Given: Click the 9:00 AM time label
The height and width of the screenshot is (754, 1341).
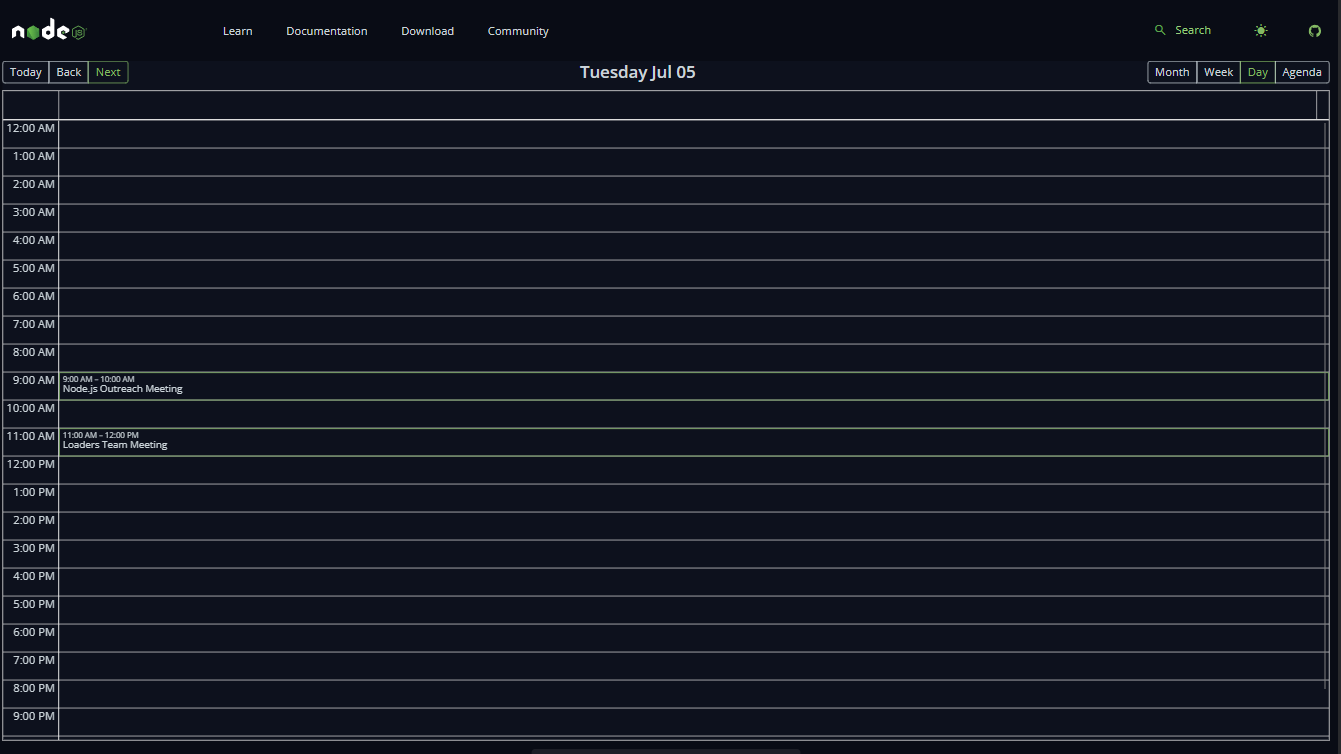Looking at the screenshot, I should 34,380.
